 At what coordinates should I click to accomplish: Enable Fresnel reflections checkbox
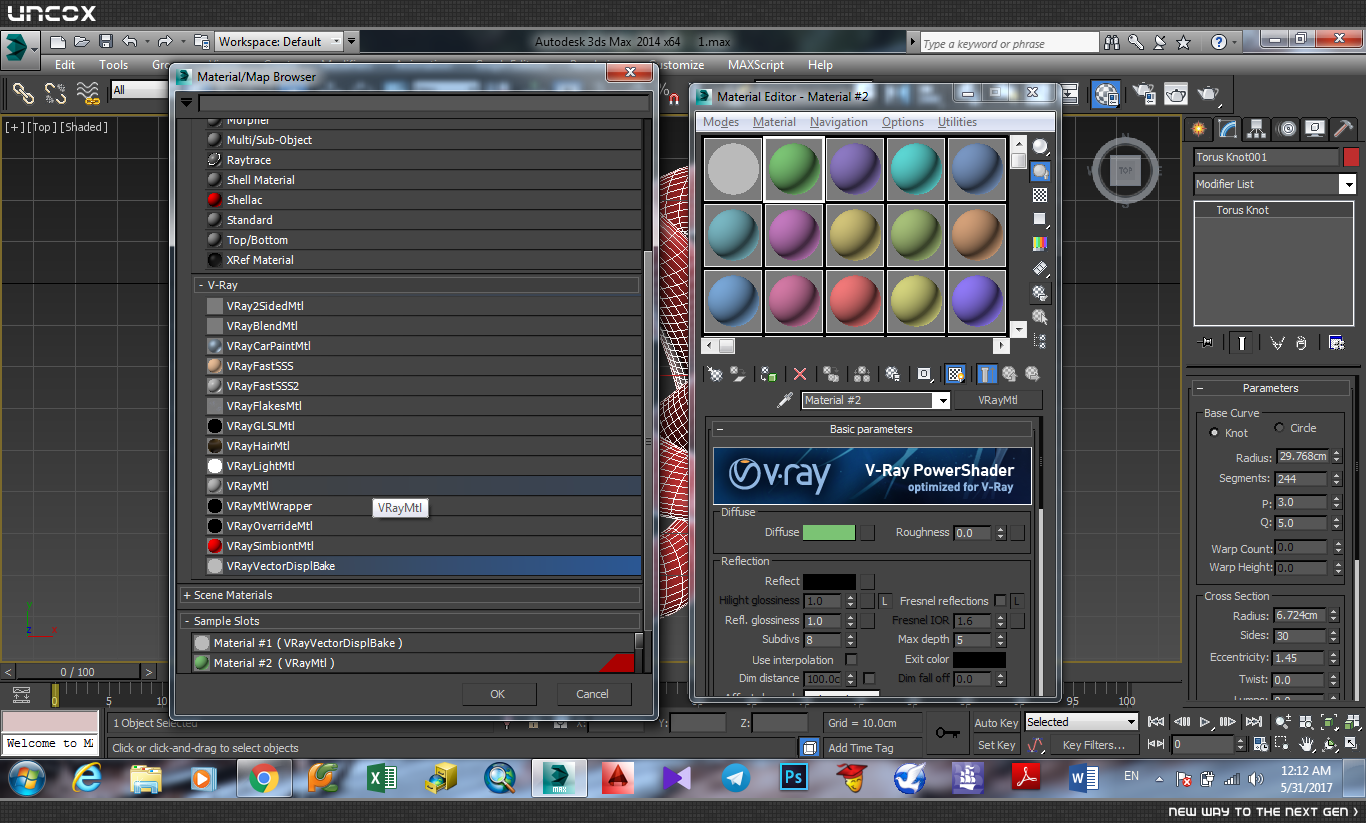1000,601
